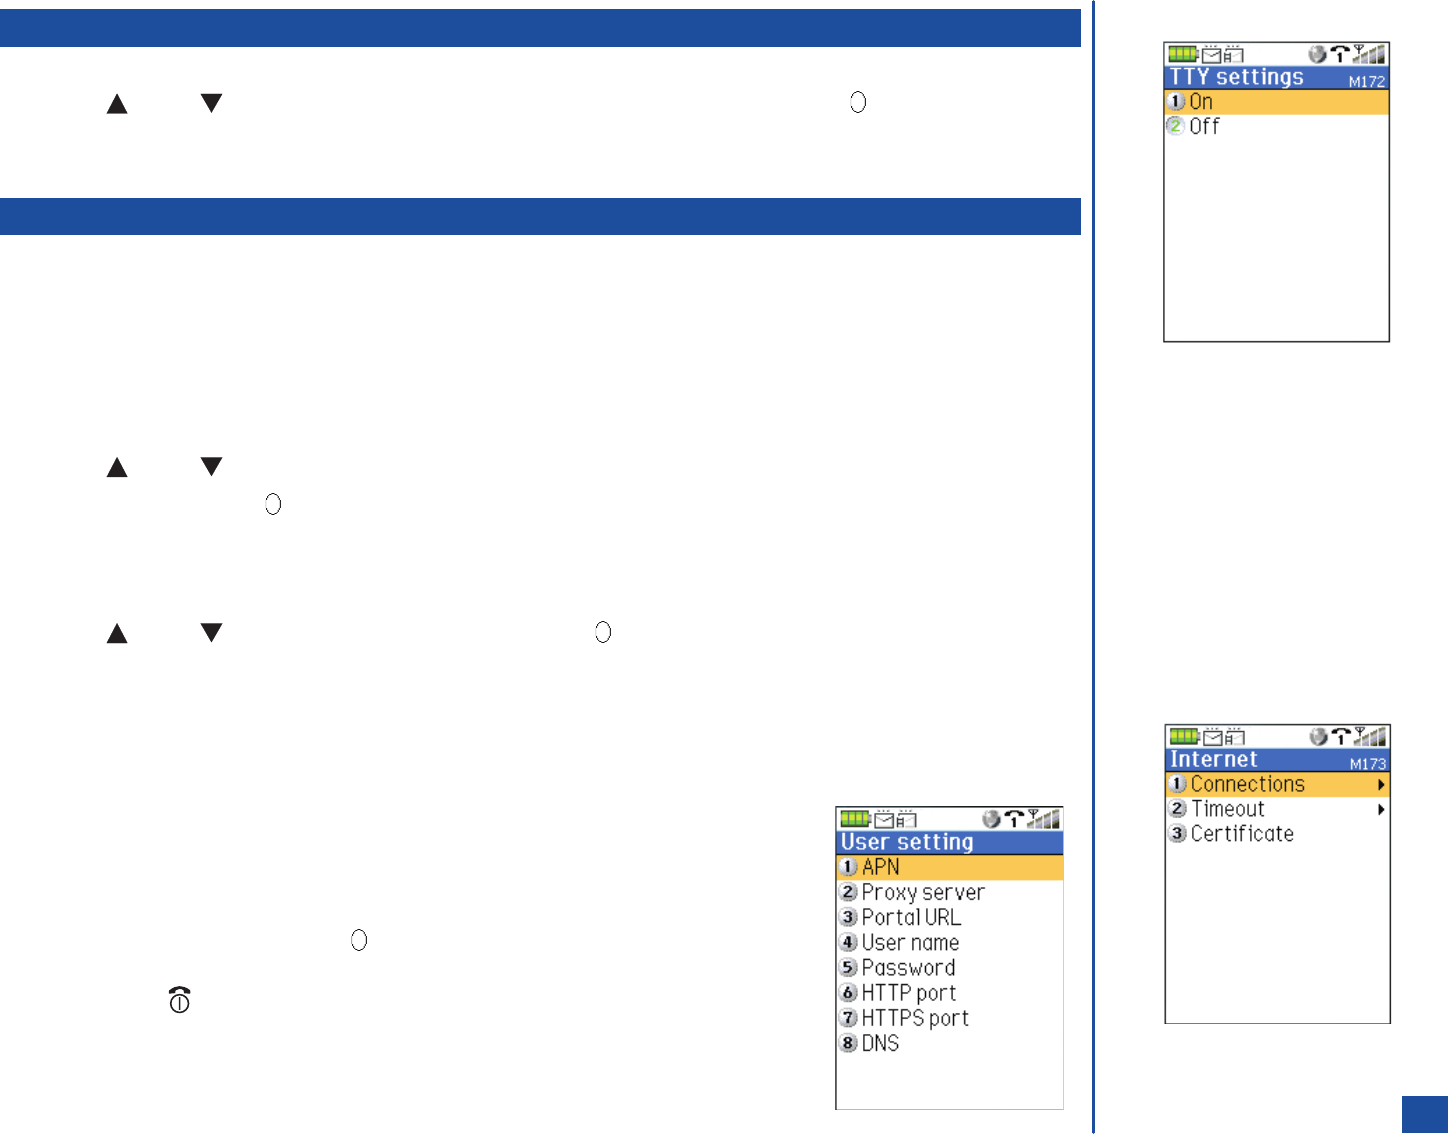Click the signal bars in User setting screen
Viewport: 1448px width, 1134px height.
point(1044,819)
